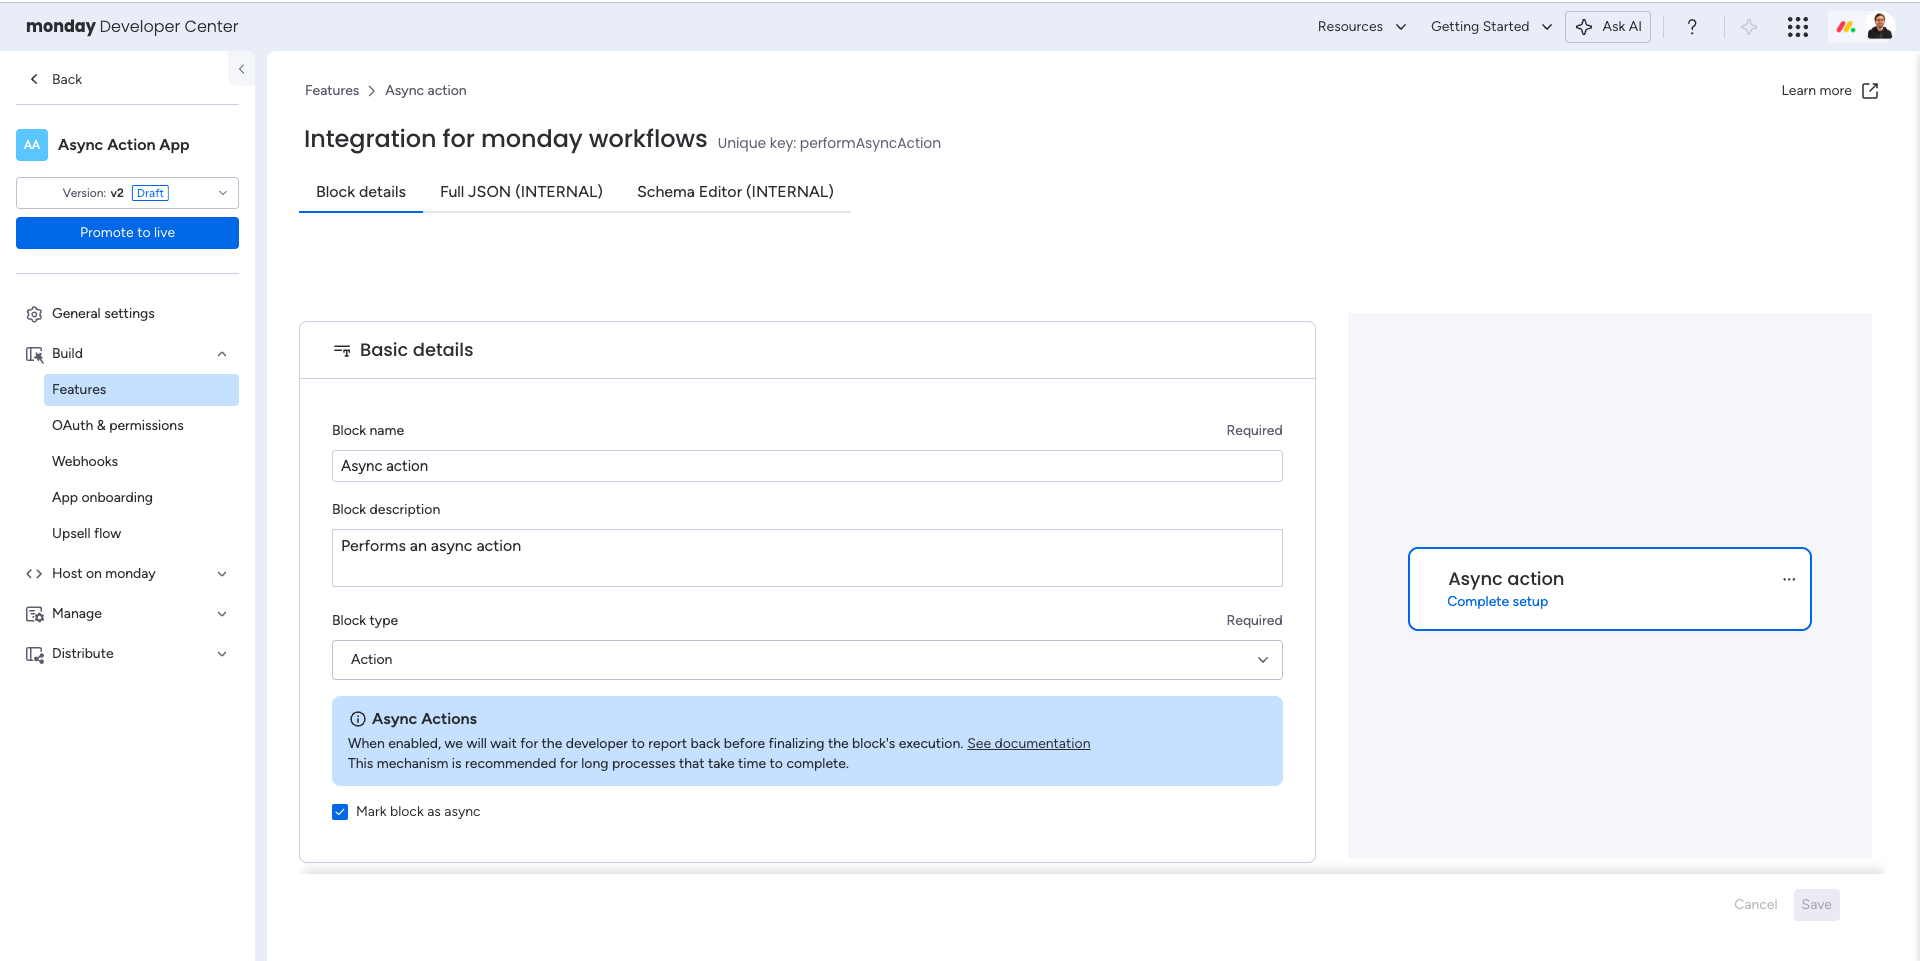Expand the Manage section chevron

click(222, 614)
